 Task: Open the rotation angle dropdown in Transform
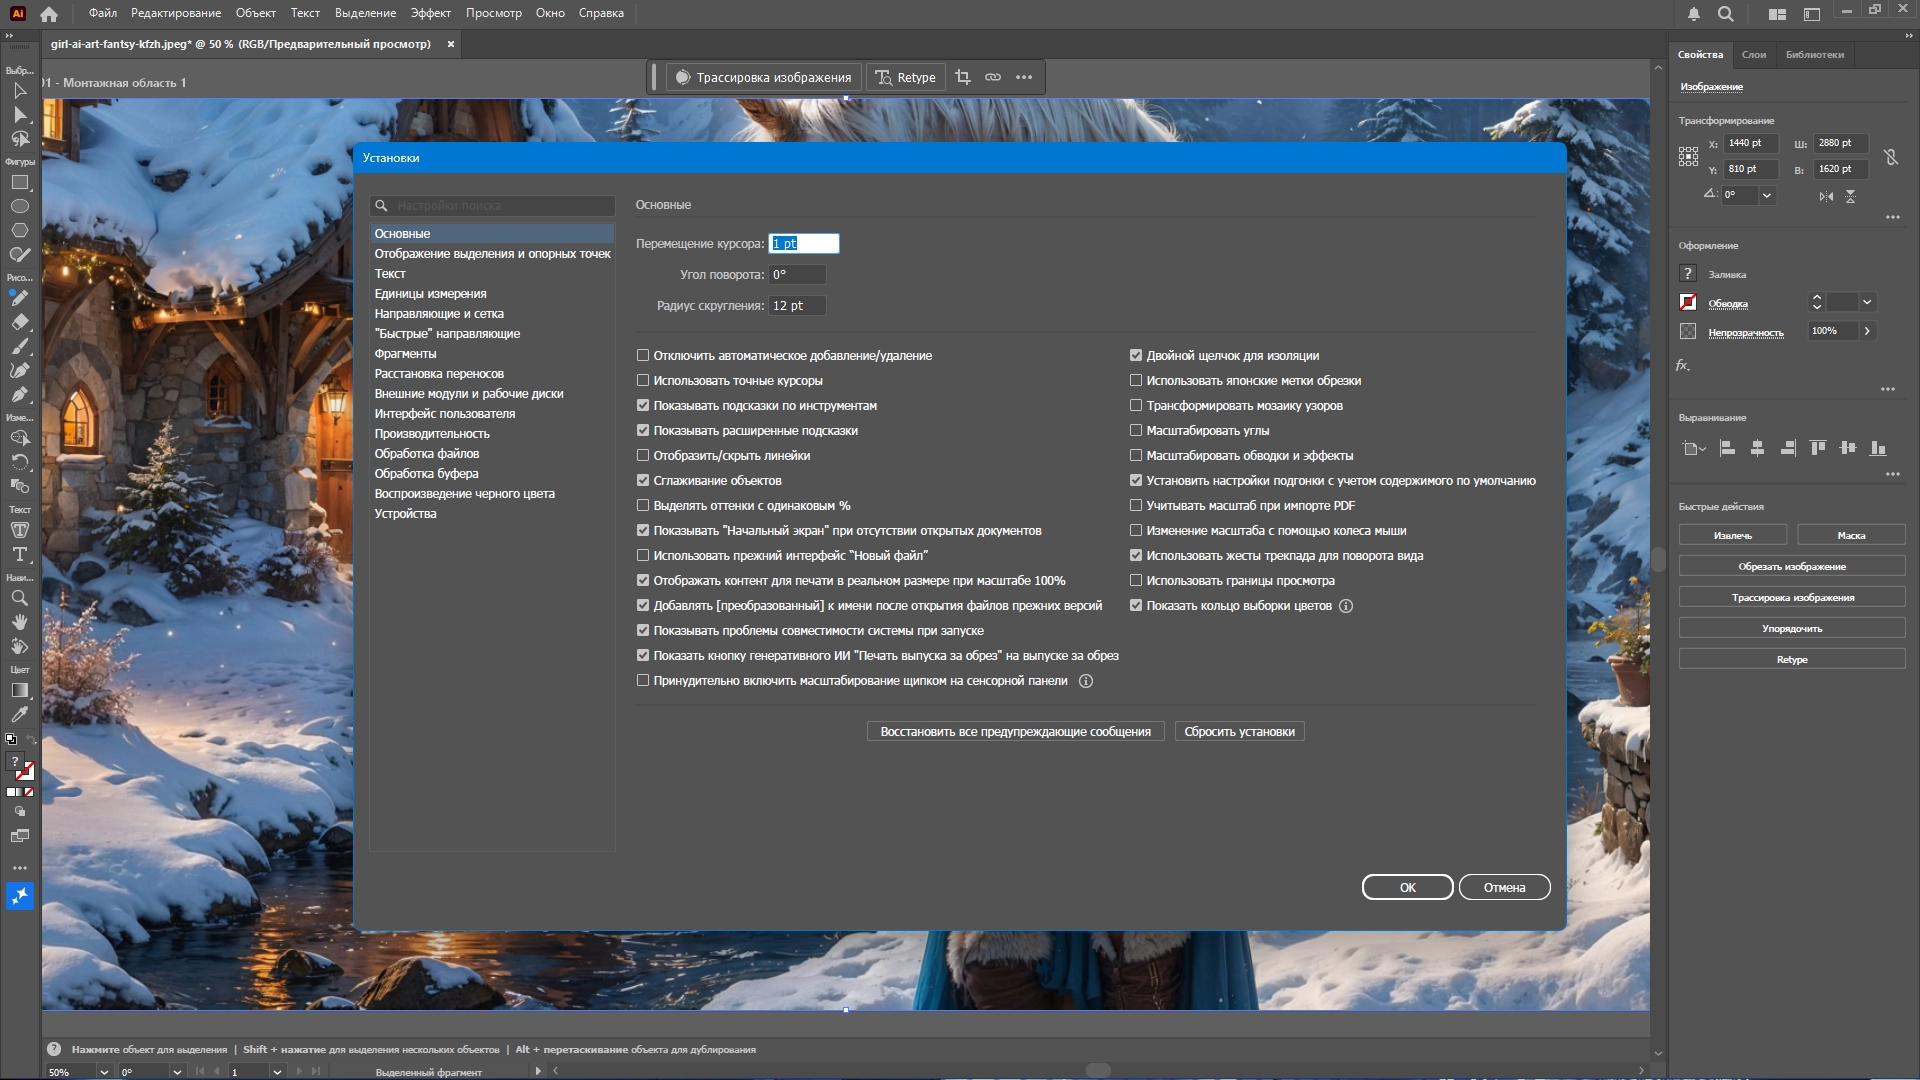(1767, 196)
